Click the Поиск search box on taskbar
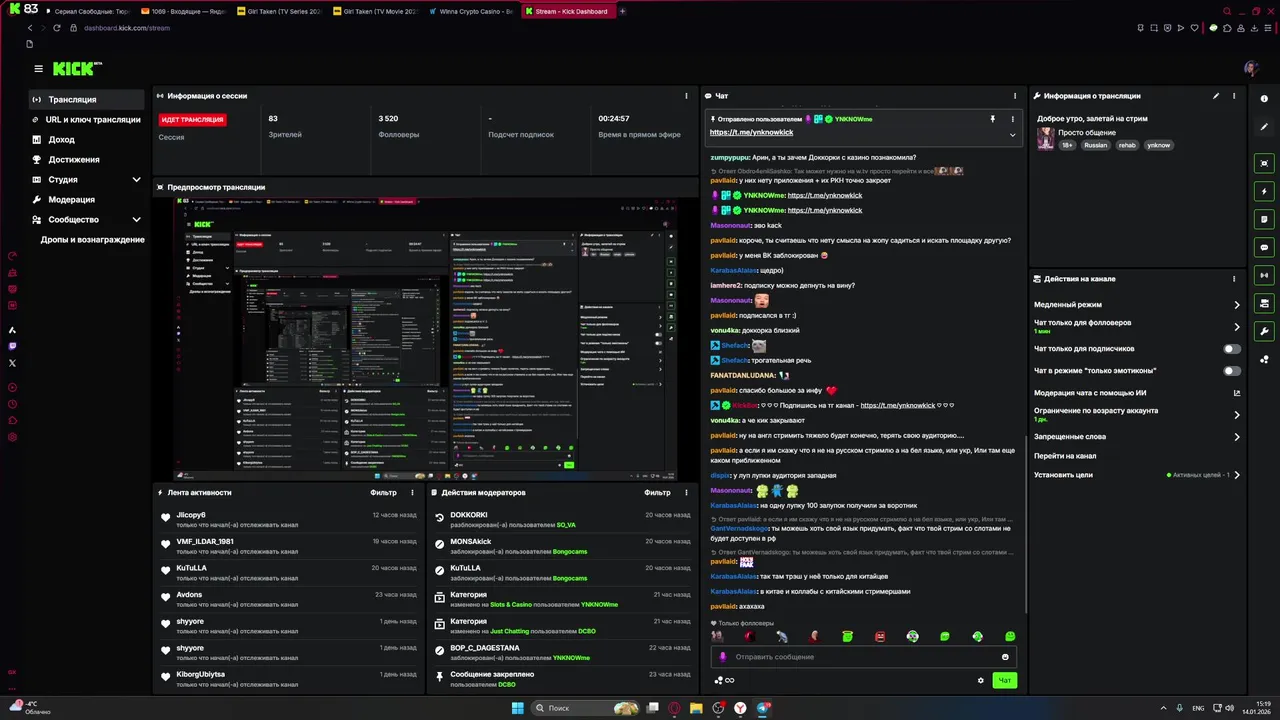This screenshot has height=720, width=1280. (586, 709)
